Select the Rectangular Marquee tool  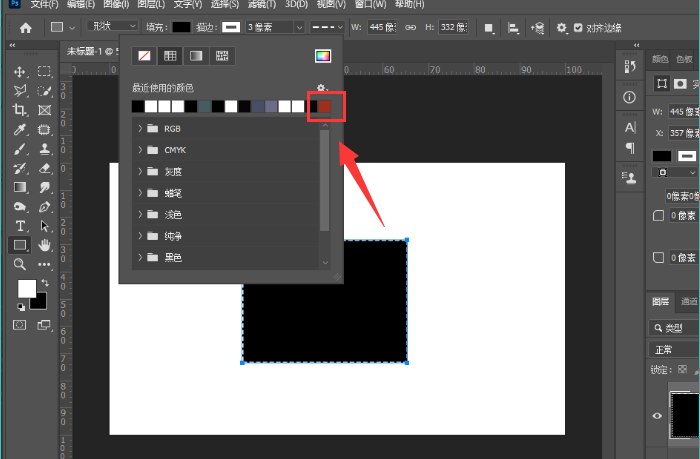click(44, 71)
